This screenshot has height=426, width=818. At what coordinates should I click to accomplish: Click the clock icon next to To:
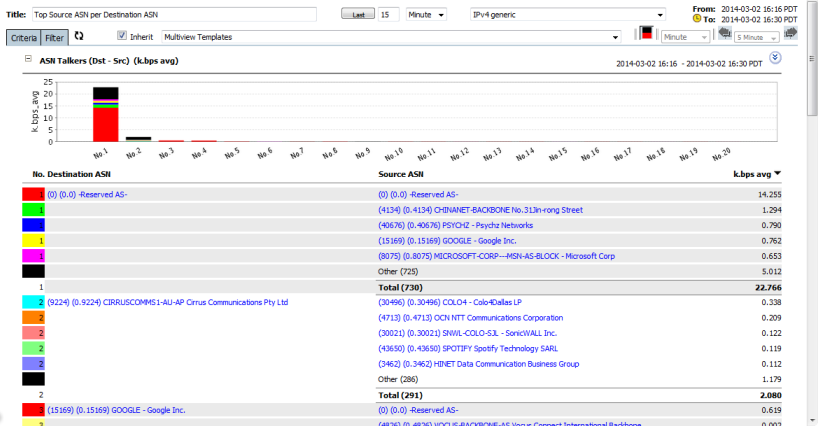[x=697, y=19]
